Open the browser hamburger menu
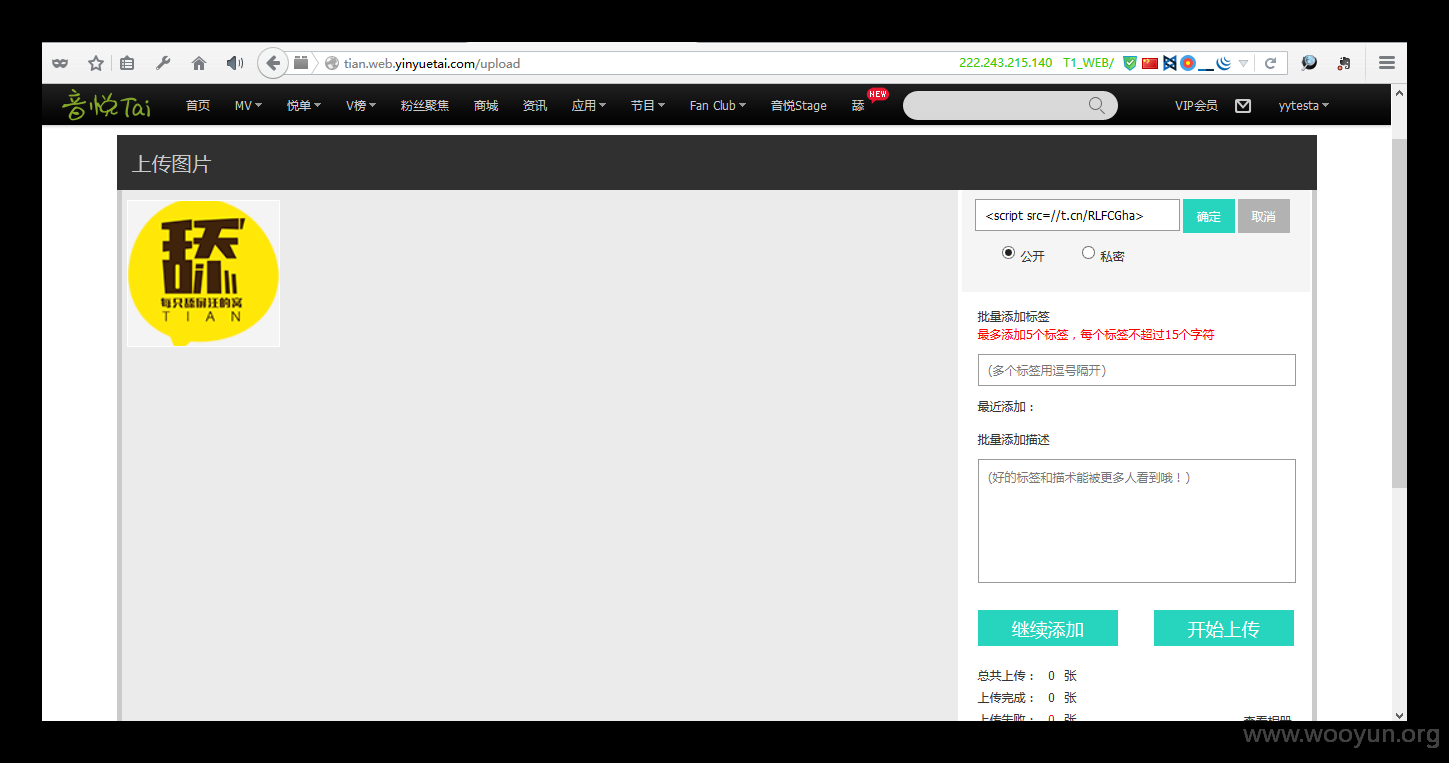The height and width of the screenshot is (763, 1449). 1386,63
